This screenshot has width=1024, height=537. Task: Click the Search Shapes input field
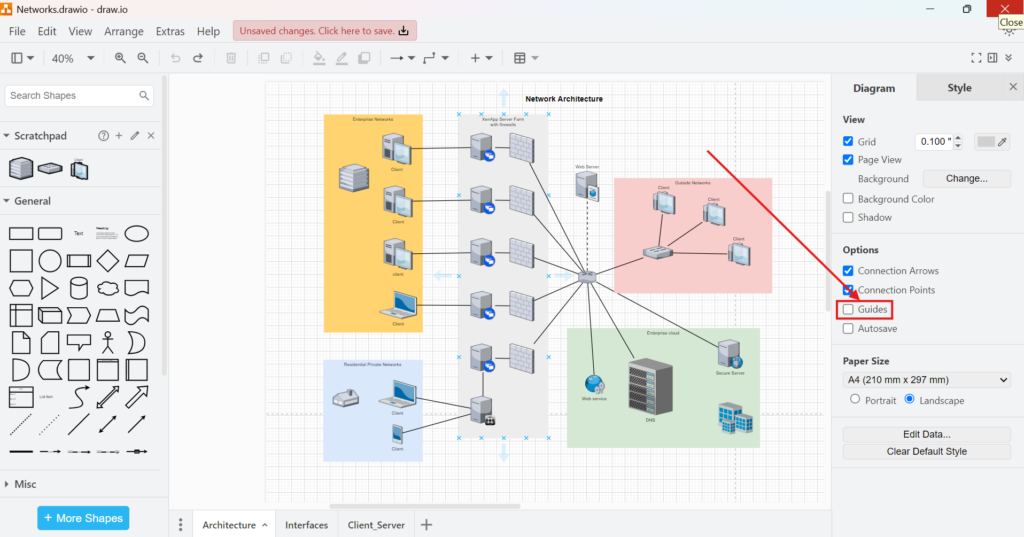pyautogui.click(x=72, y=96)
